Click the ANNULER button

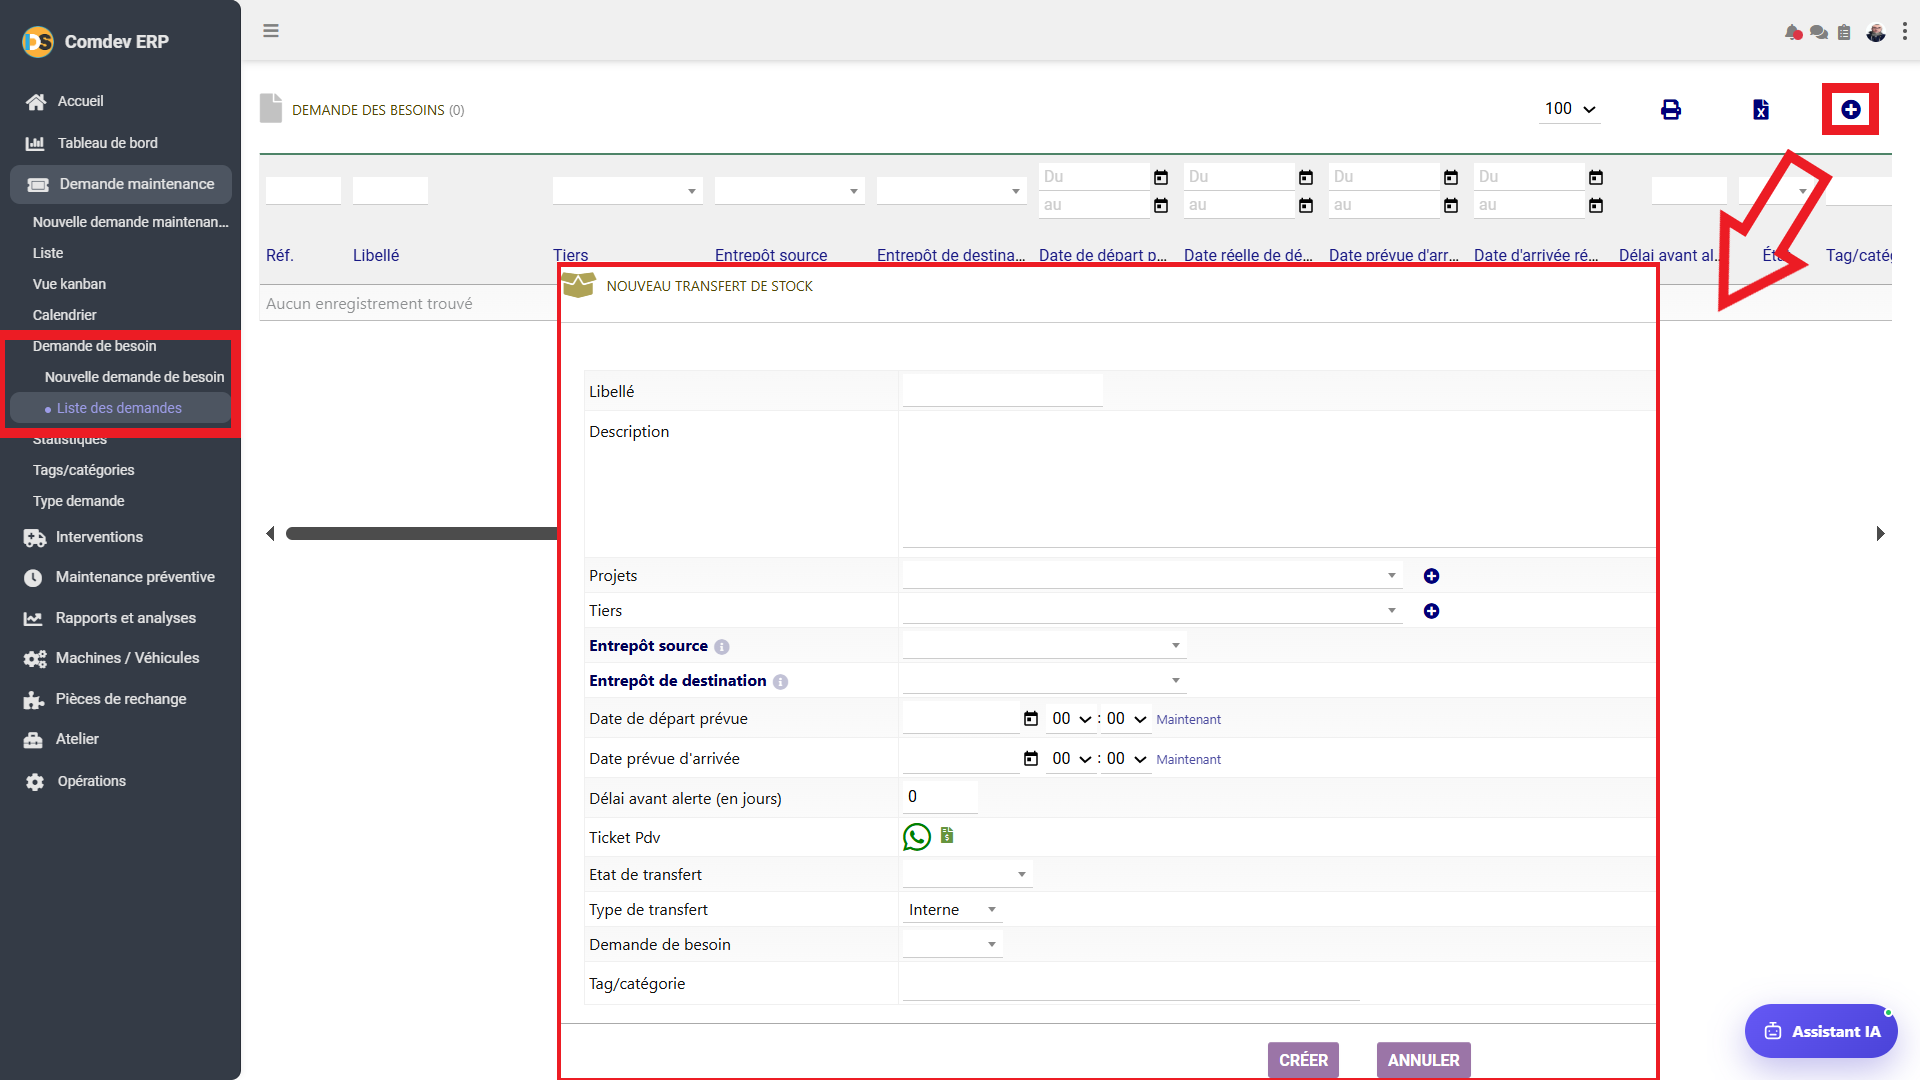click(1423, 1060)
